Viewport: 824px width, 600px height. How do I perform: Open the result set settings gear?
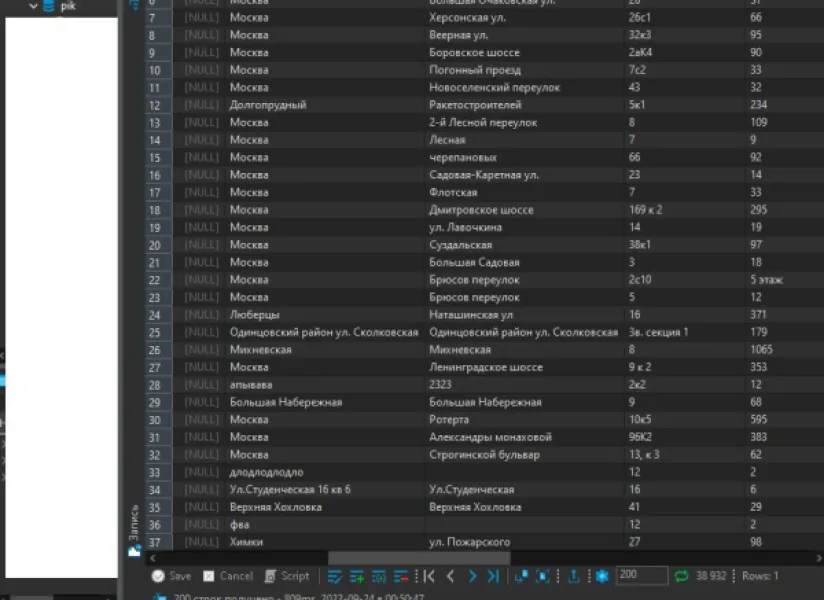pyautogui.click(x=602, y=576)
